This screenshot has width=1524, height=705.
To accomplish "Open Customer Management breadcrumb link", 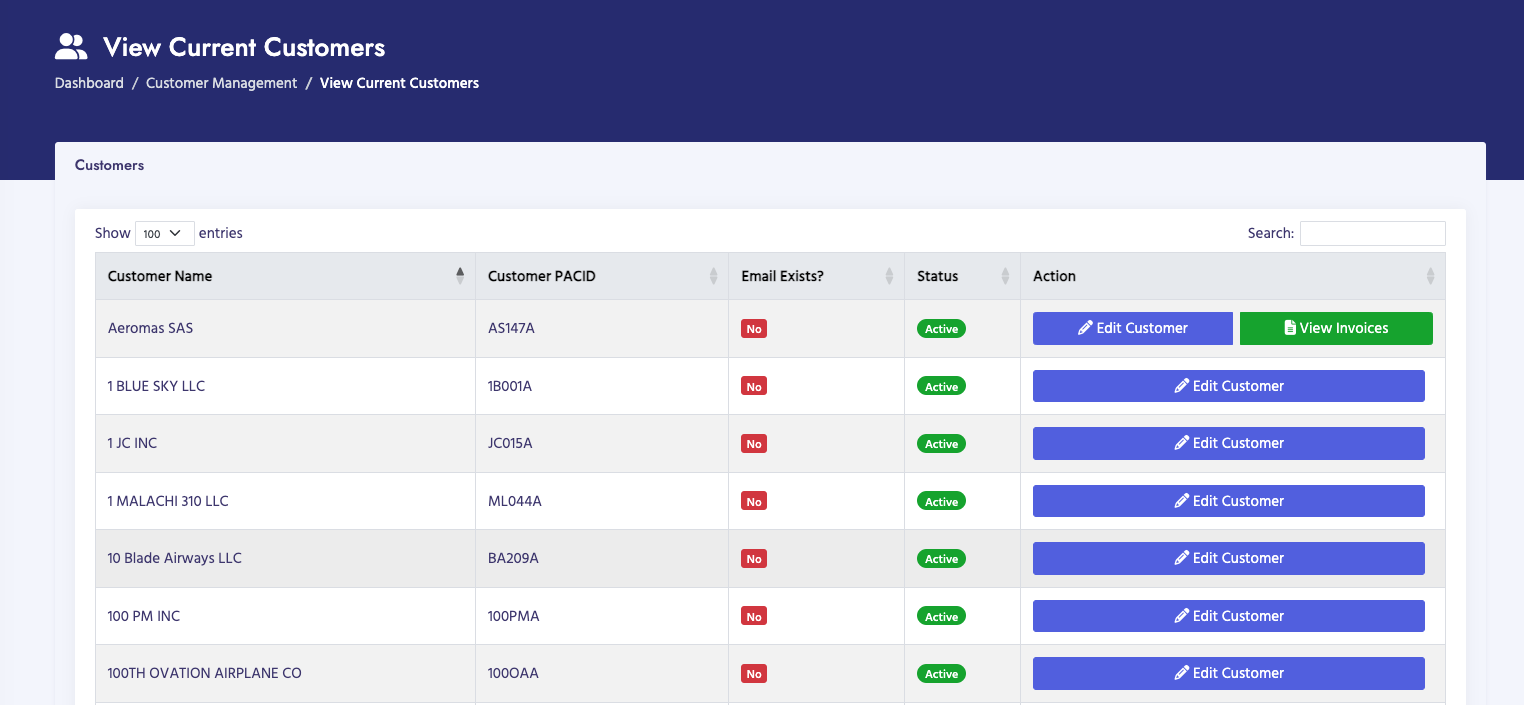I will 221,83.
